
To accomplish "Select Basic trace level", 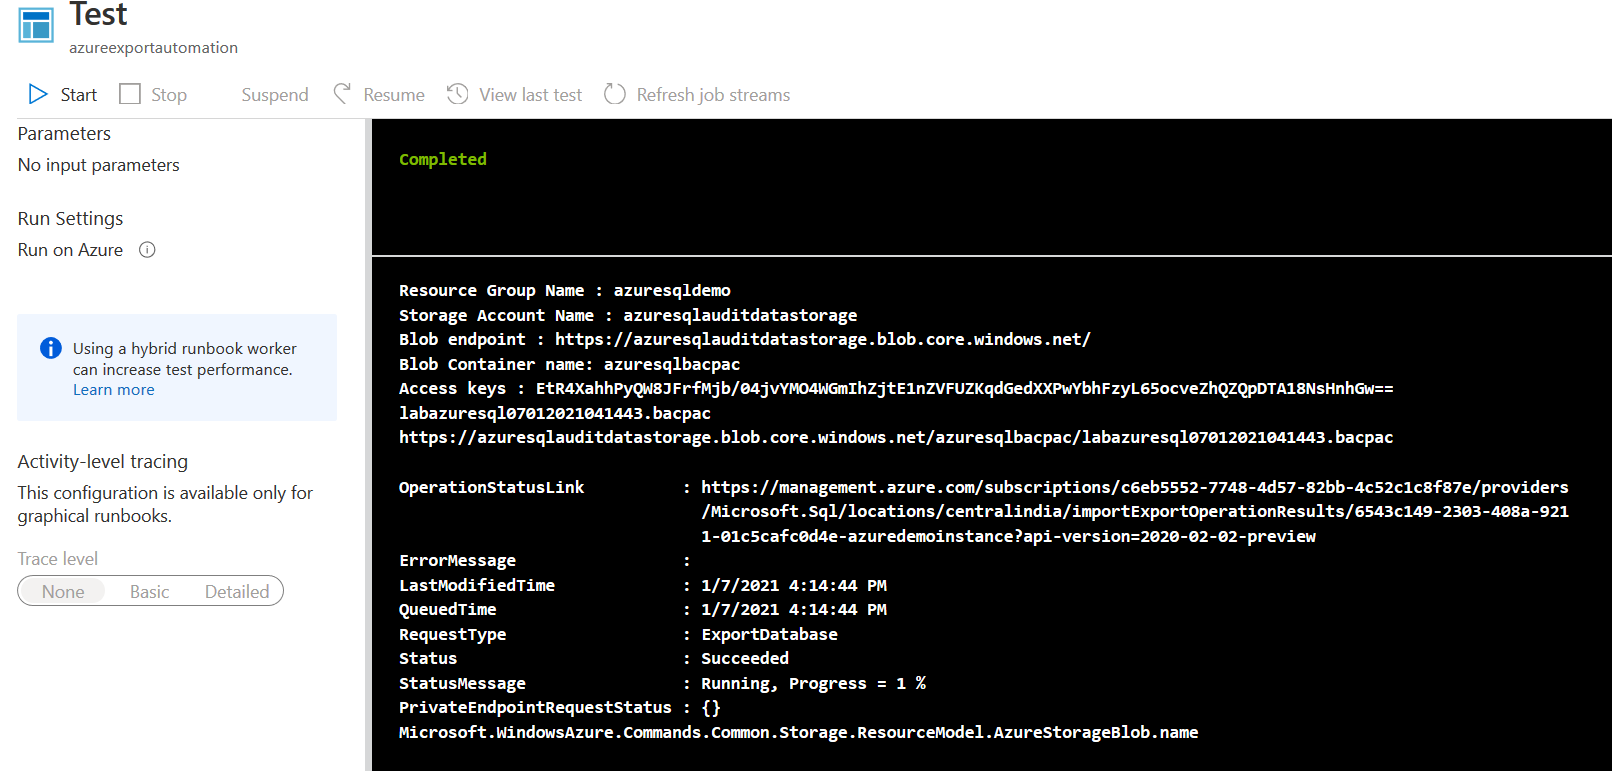I will pos(150,592).
